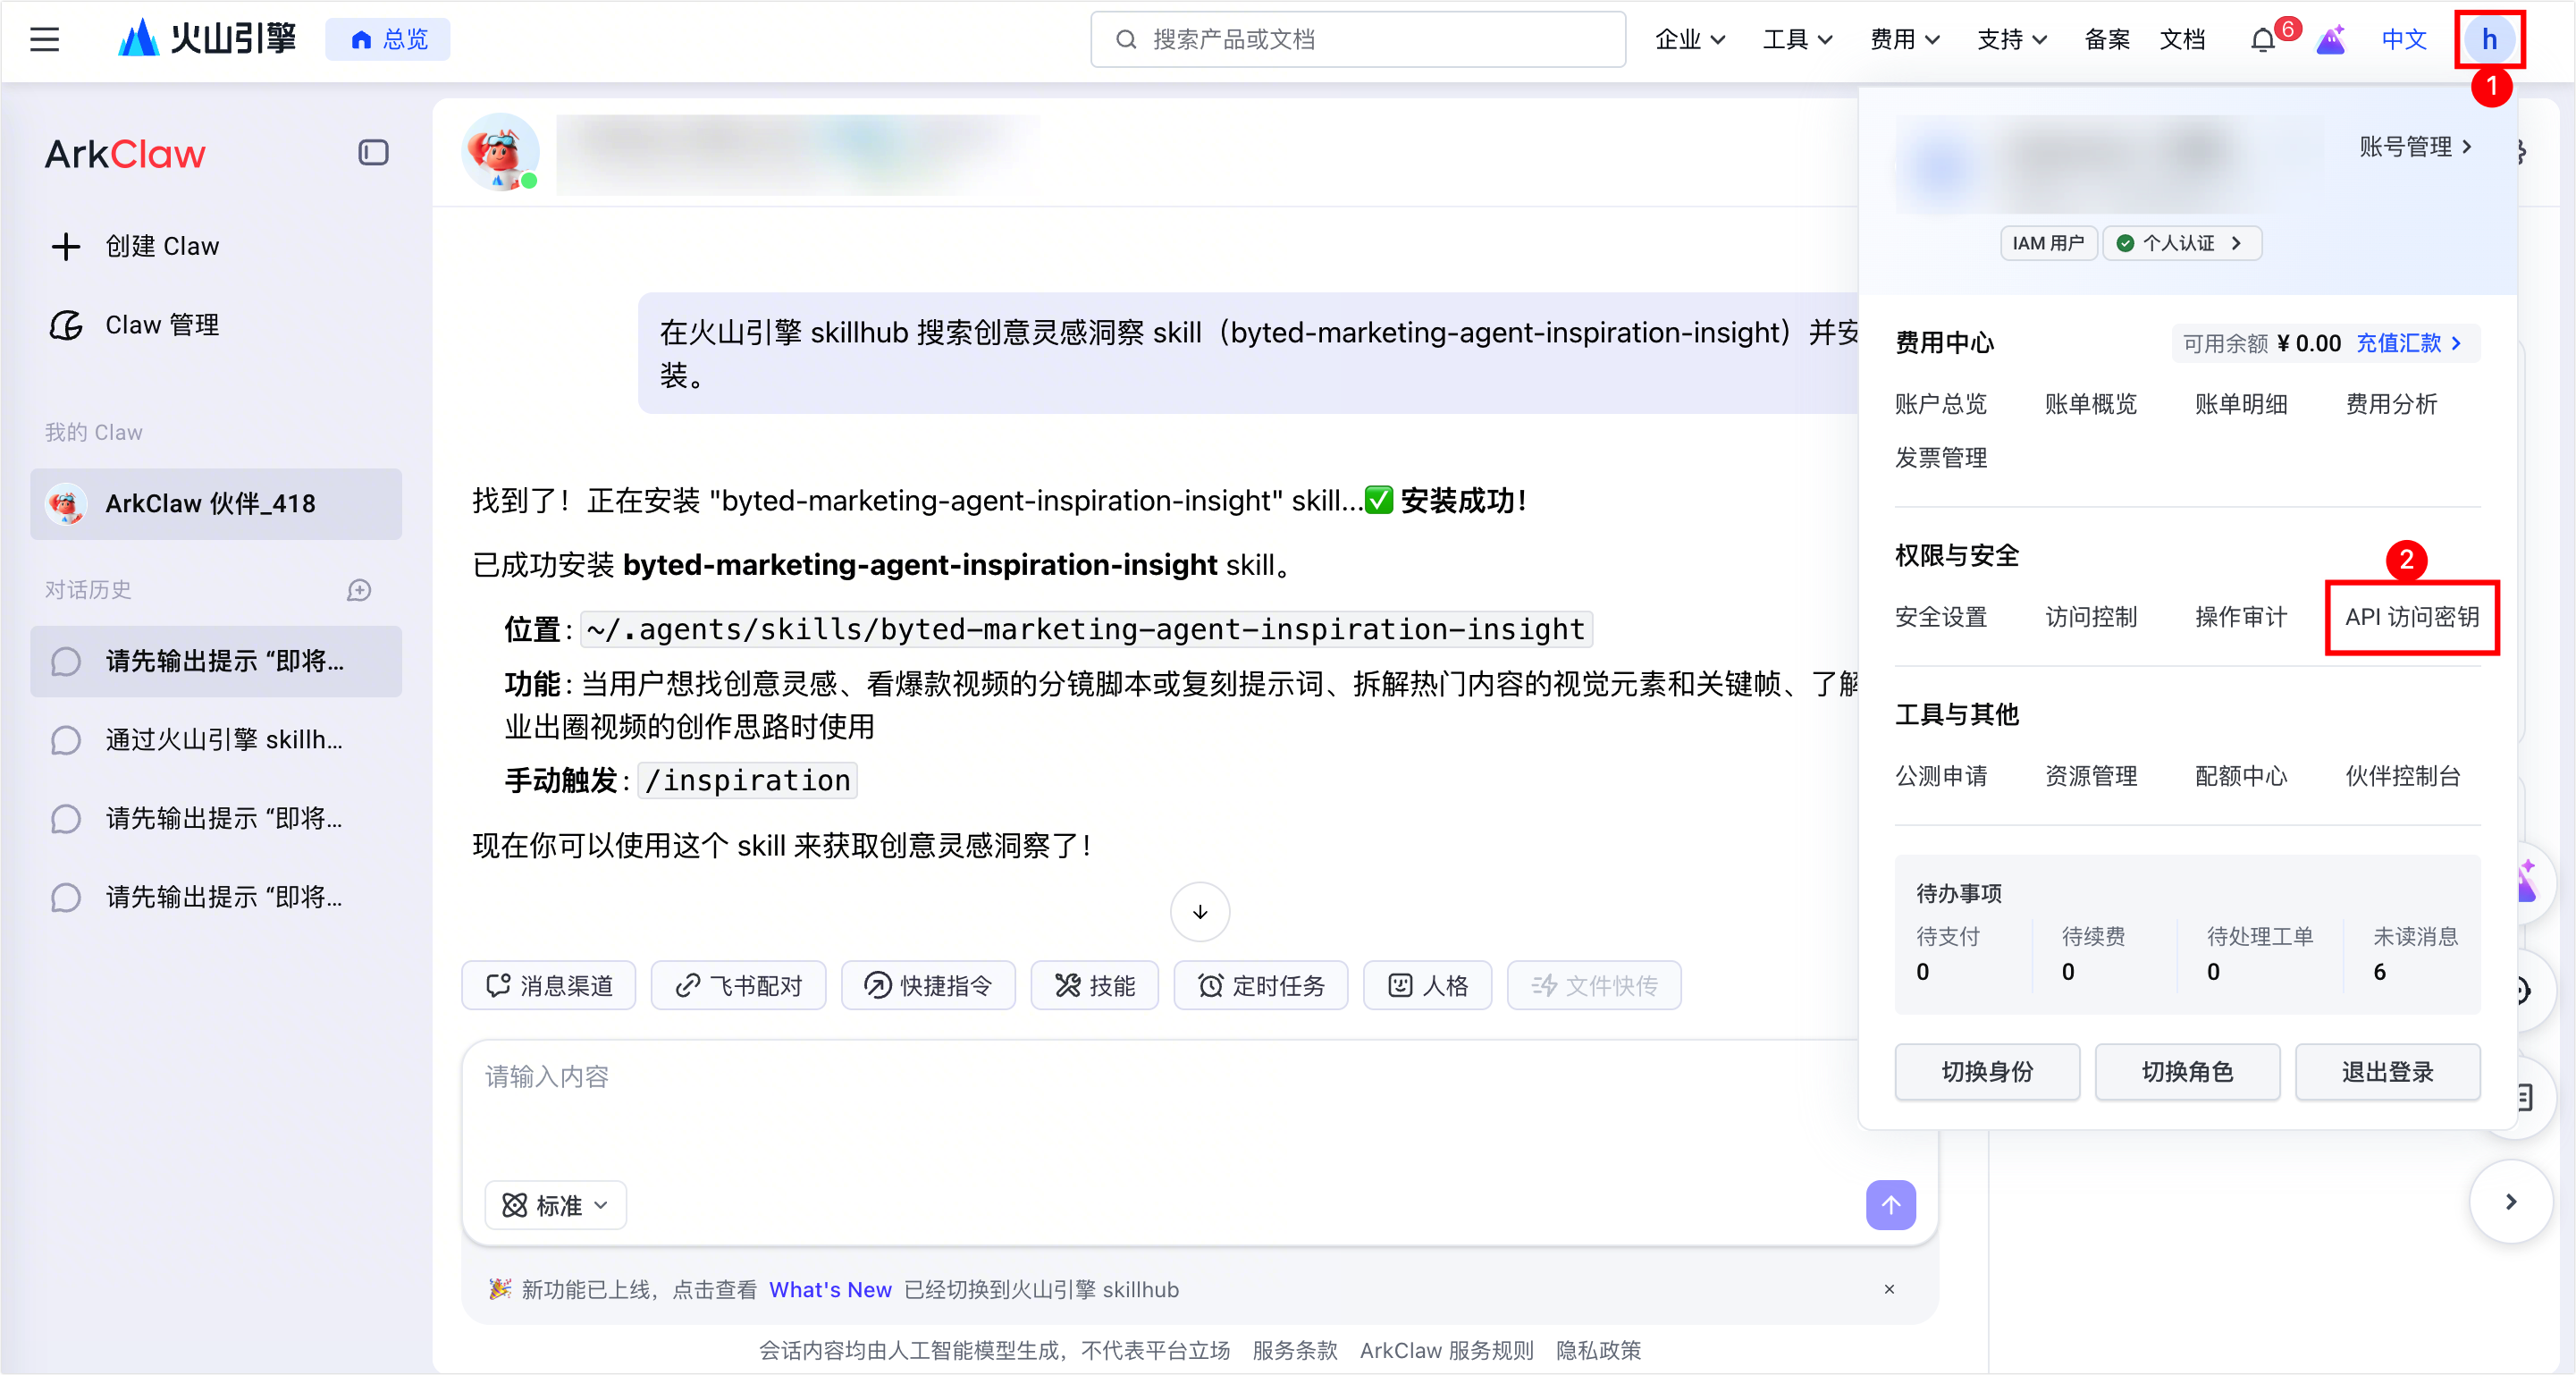Open 账单概览 link
This screenshot has width=2576, height=1375.
click(x=2090, y=404)
